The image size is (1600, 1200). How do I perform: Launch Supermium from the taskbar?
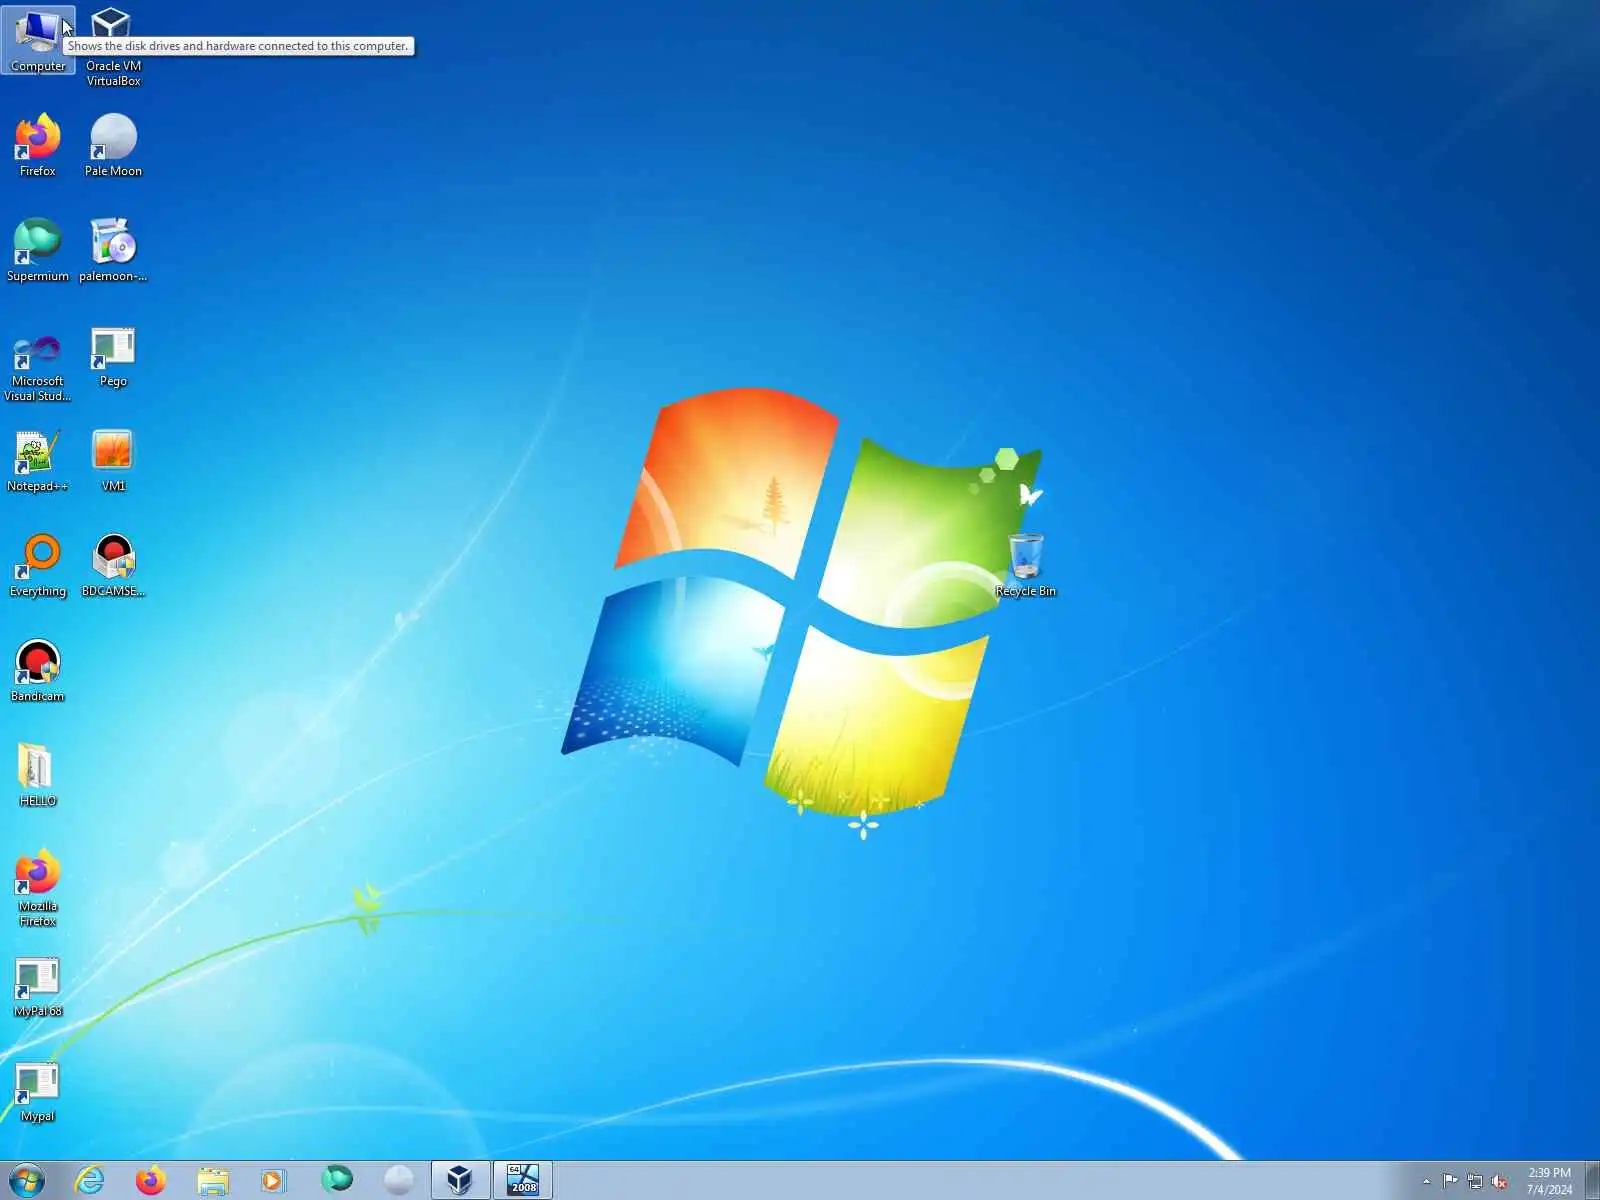pyautogui.click(x=337, y=1180)
